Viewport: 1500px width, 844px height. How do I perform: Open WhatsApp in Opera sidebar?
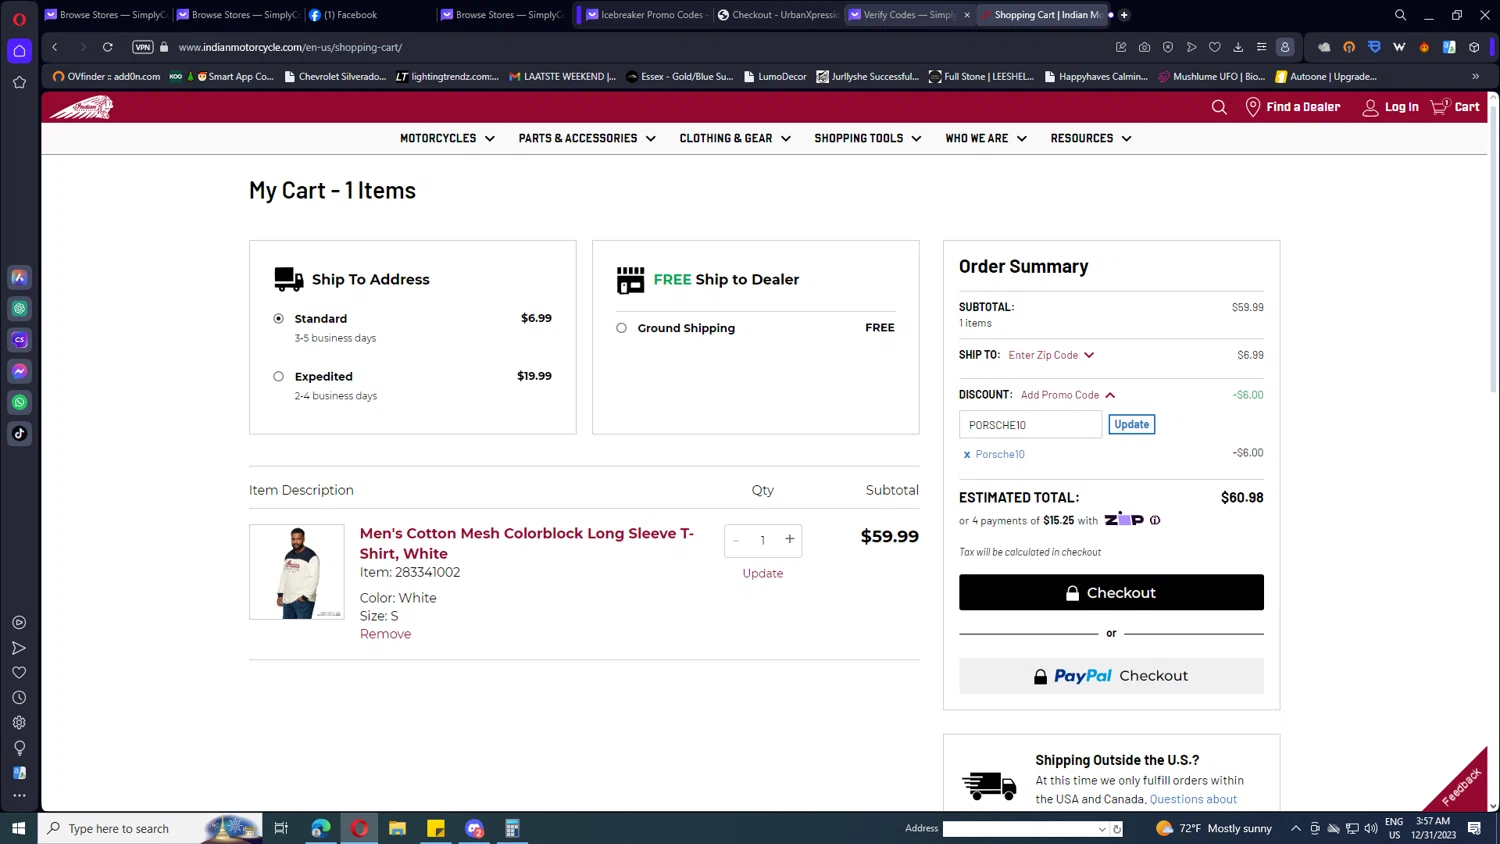pos(19,402)
